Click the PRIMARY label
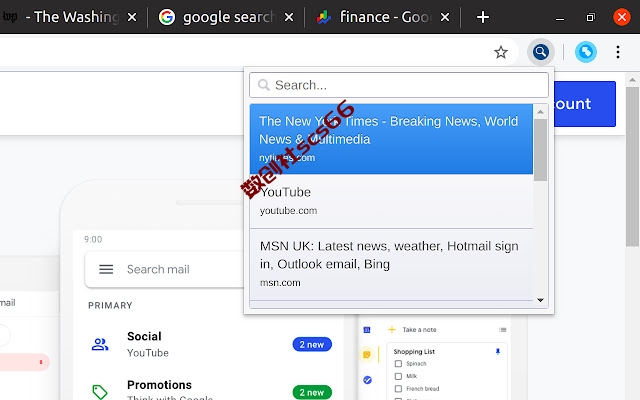 (x=110, y=305)
